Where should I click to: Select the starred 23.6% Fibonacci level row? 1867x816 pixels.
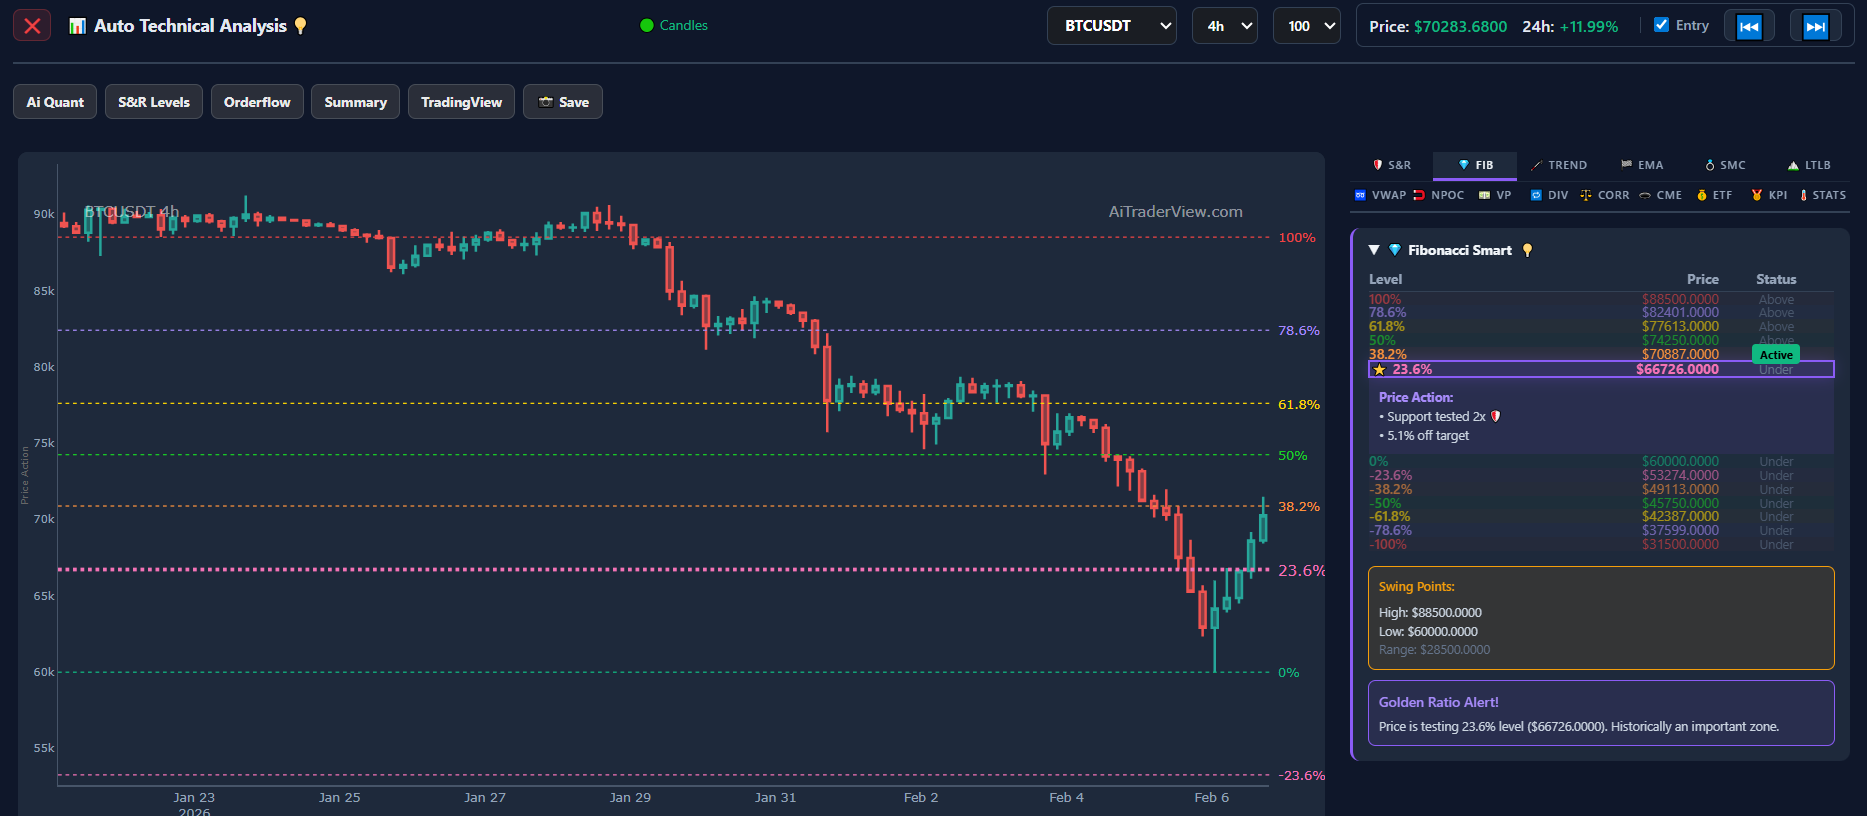click(1600, 369)
